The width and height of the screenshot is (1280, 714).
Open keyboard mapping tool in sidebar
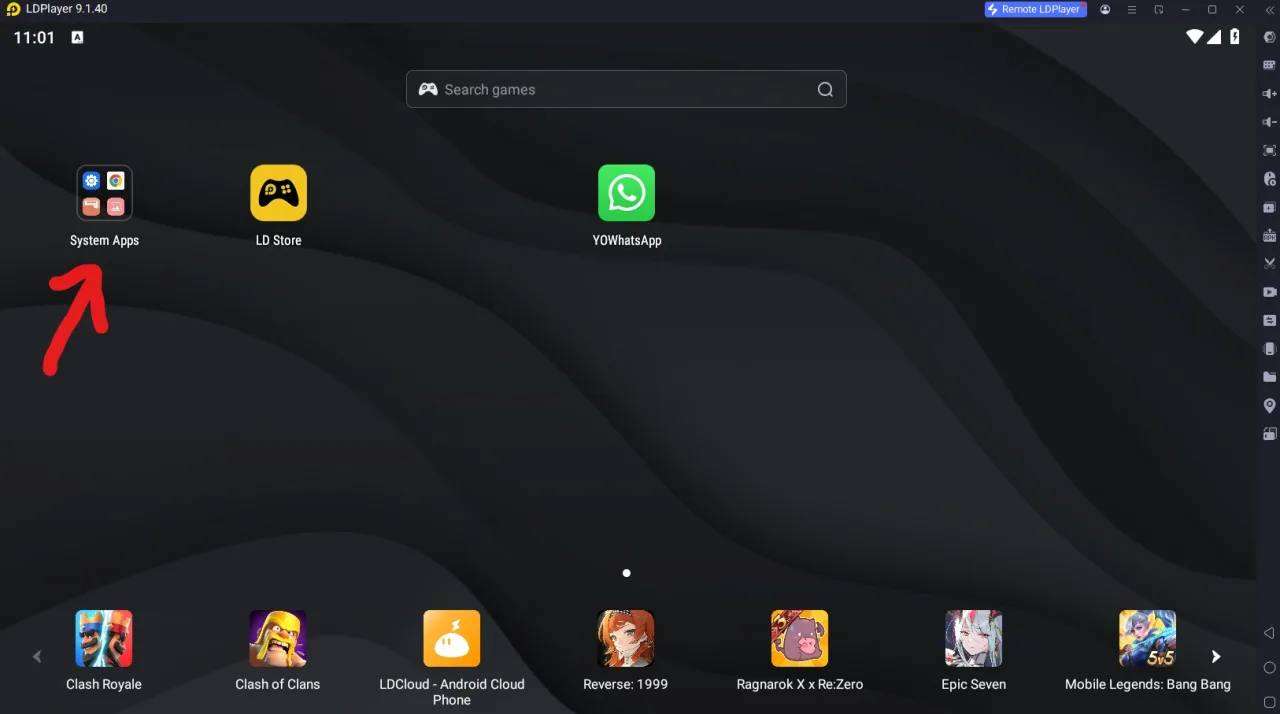[x=1270, y=65]
